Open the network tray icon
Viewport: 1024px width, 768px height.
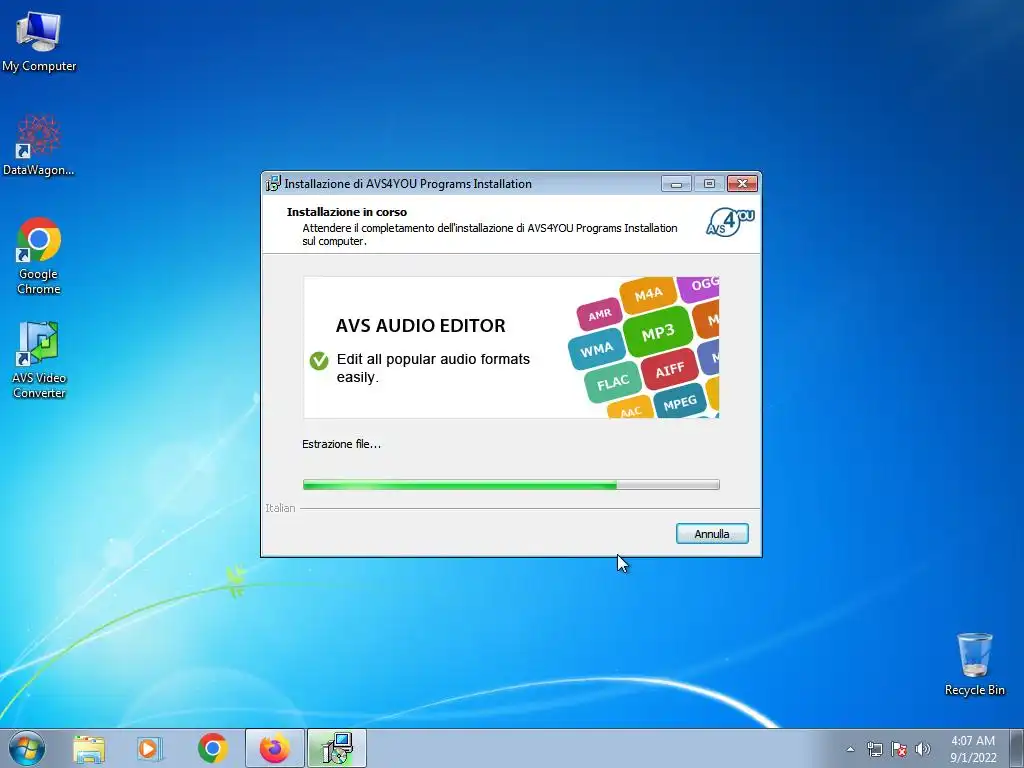click(874, 749)
